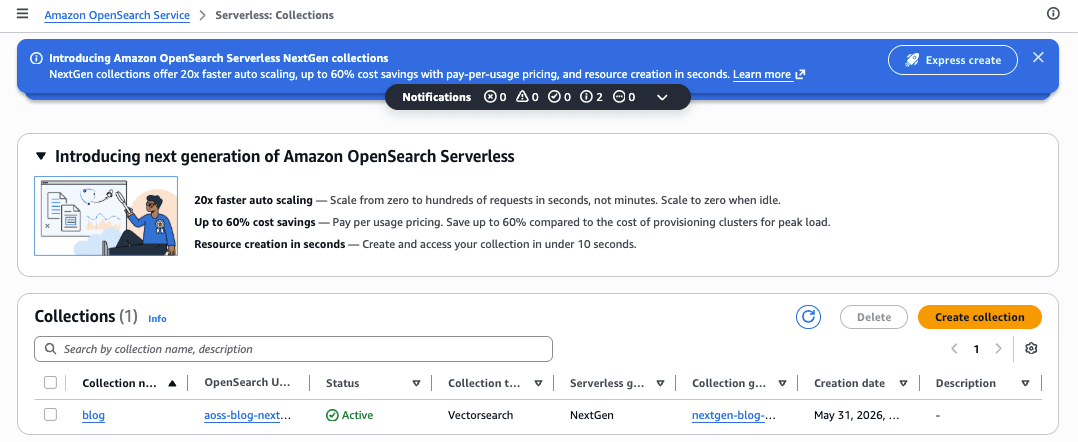Expand the Notifications bar chevron
Screen dimensions: 1078x442
point(662,98)
